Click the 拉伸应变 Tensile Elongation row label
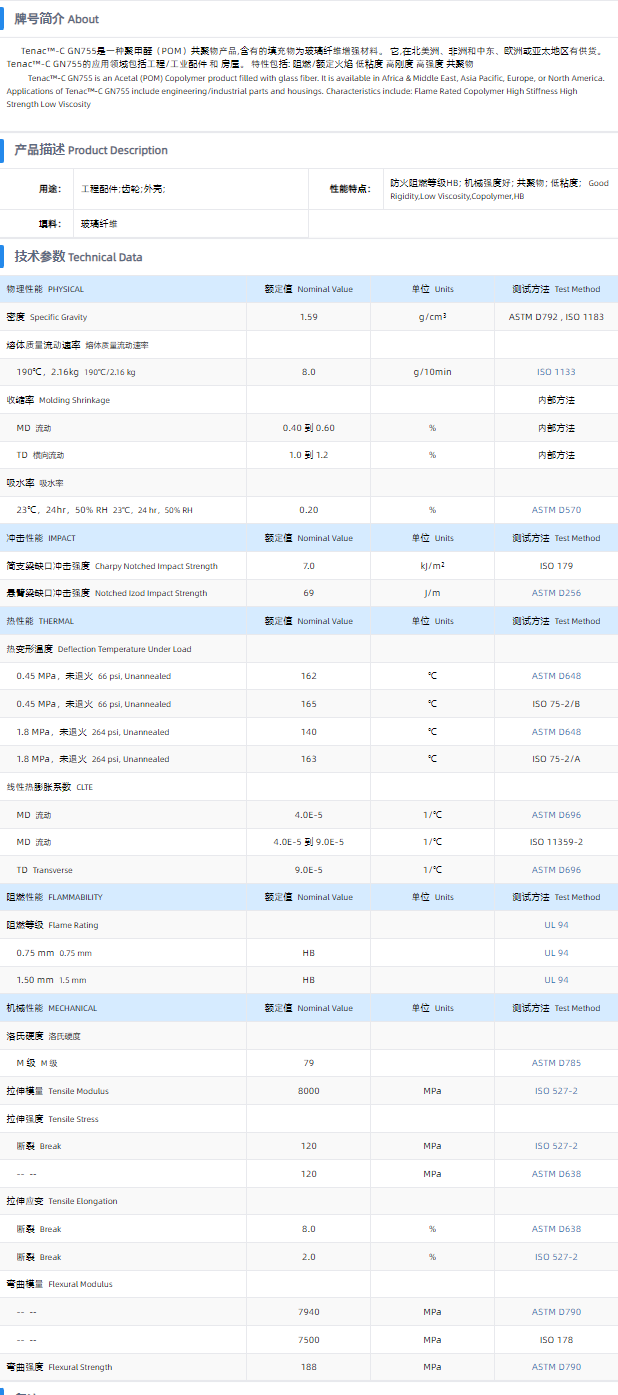This screenshot has width=618, height=1395. click(61, 1201)
